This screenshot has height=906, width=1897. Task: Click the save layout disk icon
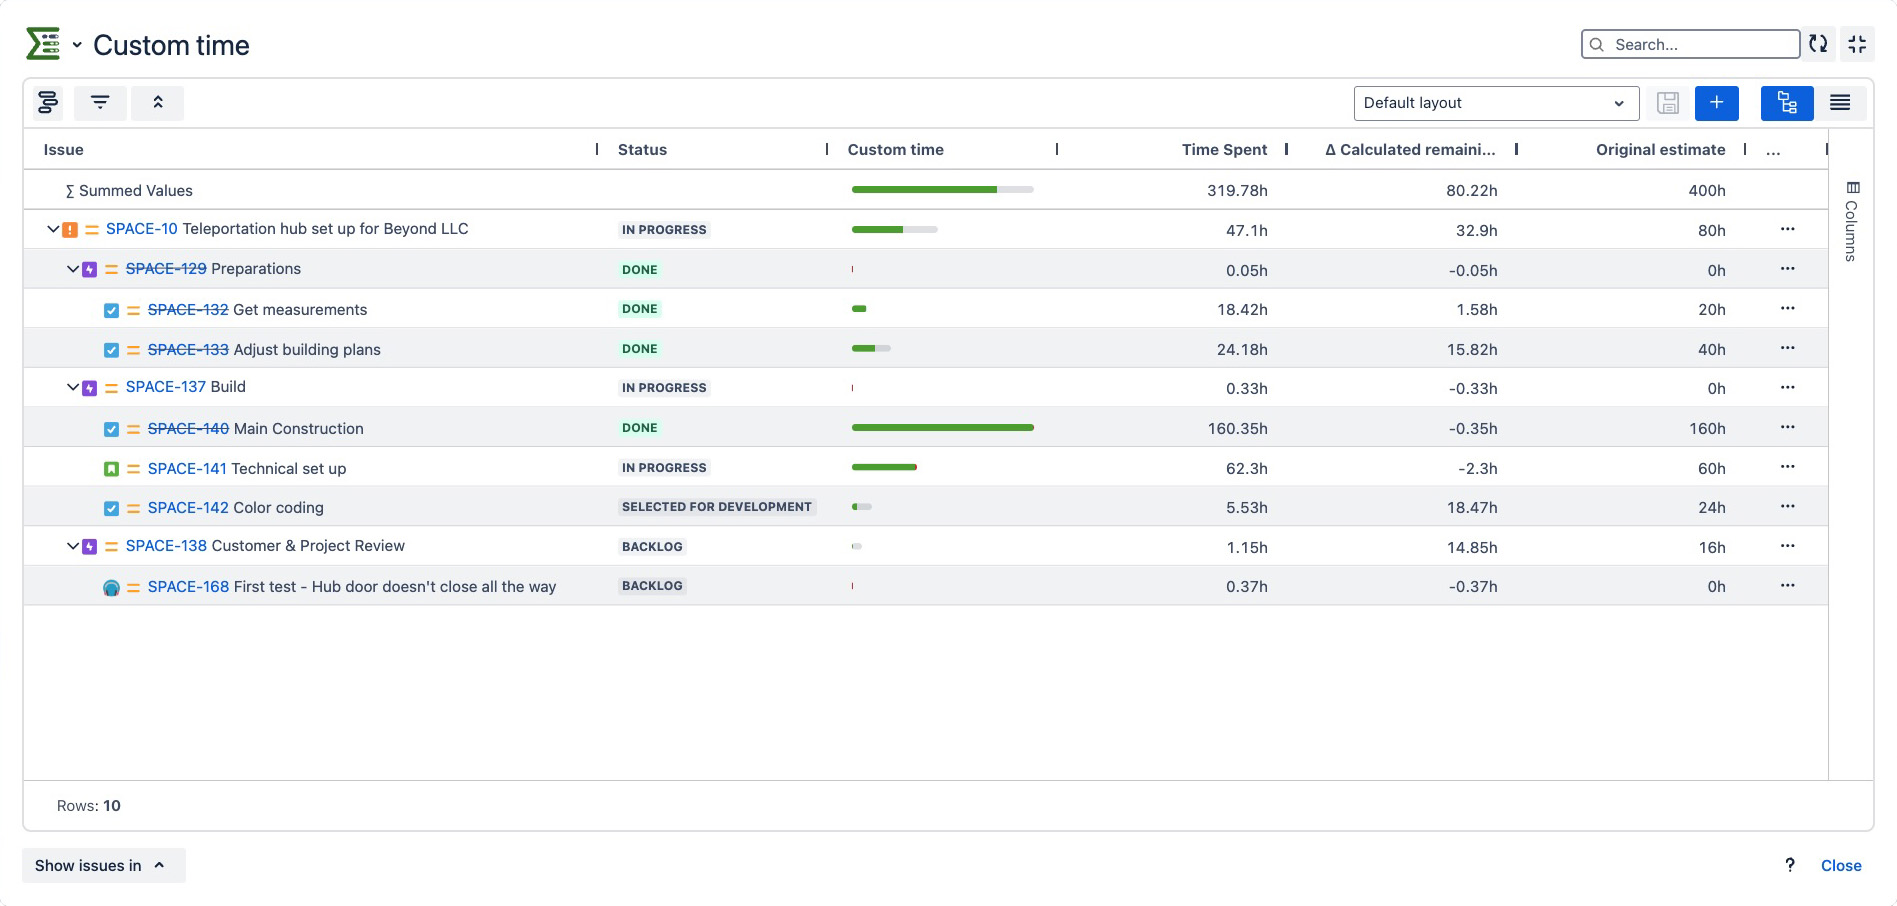tap(1667, 103)
